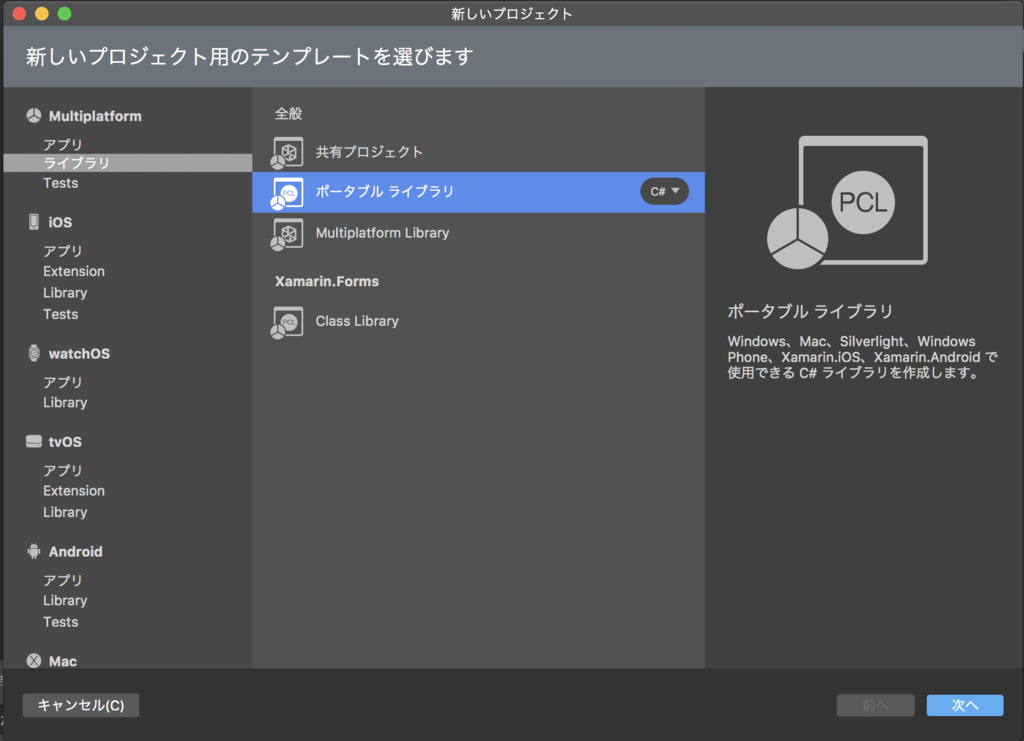1024x741 pixels.
Task: Click the large PCL preview image
Action: (x=847, y=202)
